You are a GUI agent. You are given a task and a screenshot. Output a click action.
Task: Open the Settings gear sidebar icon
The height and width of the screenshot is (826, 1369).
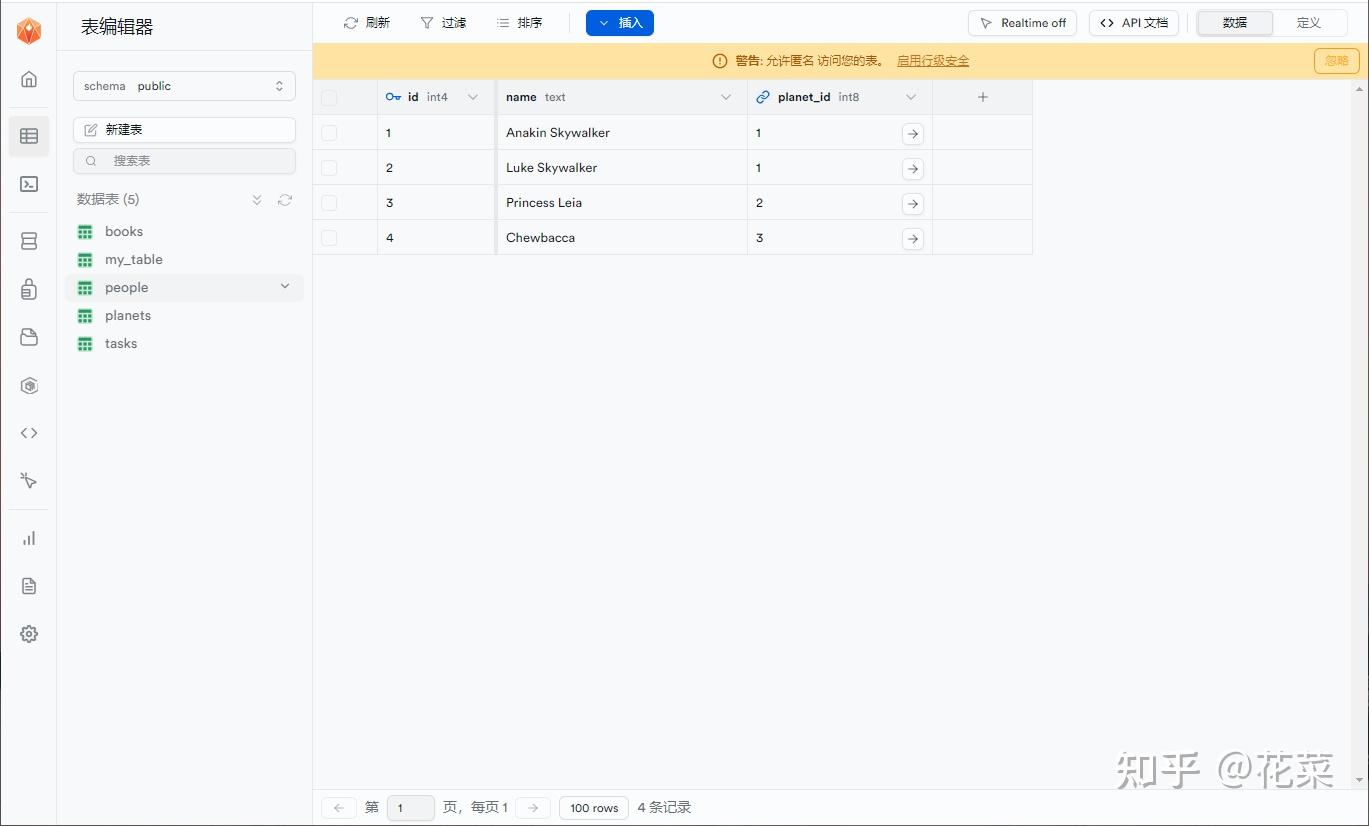pyautogui.click(x=29, y=634)
